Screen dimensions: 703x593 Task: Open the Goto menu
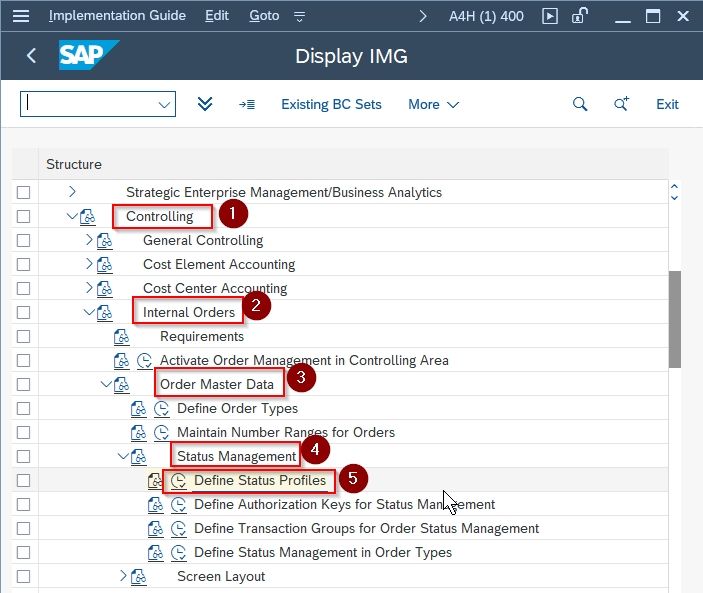pyautogui.click(x=264, y=16)
